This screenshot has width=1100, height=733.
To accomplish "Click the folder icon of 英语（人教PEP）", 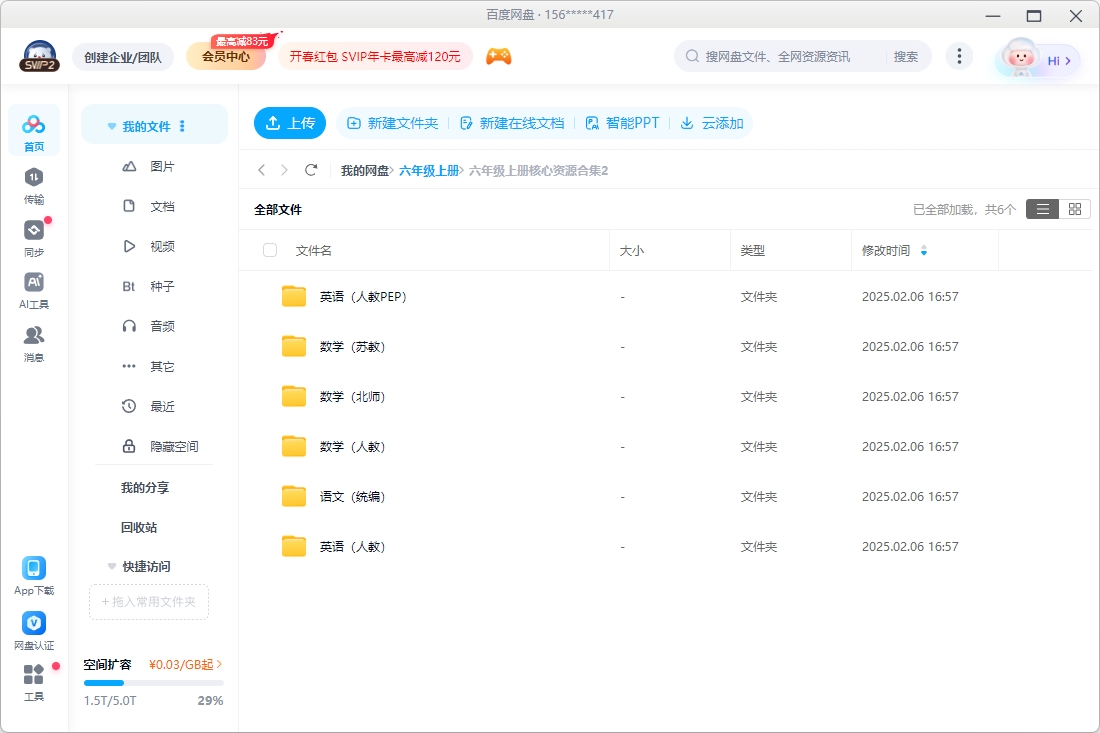I will click(294, 297).
